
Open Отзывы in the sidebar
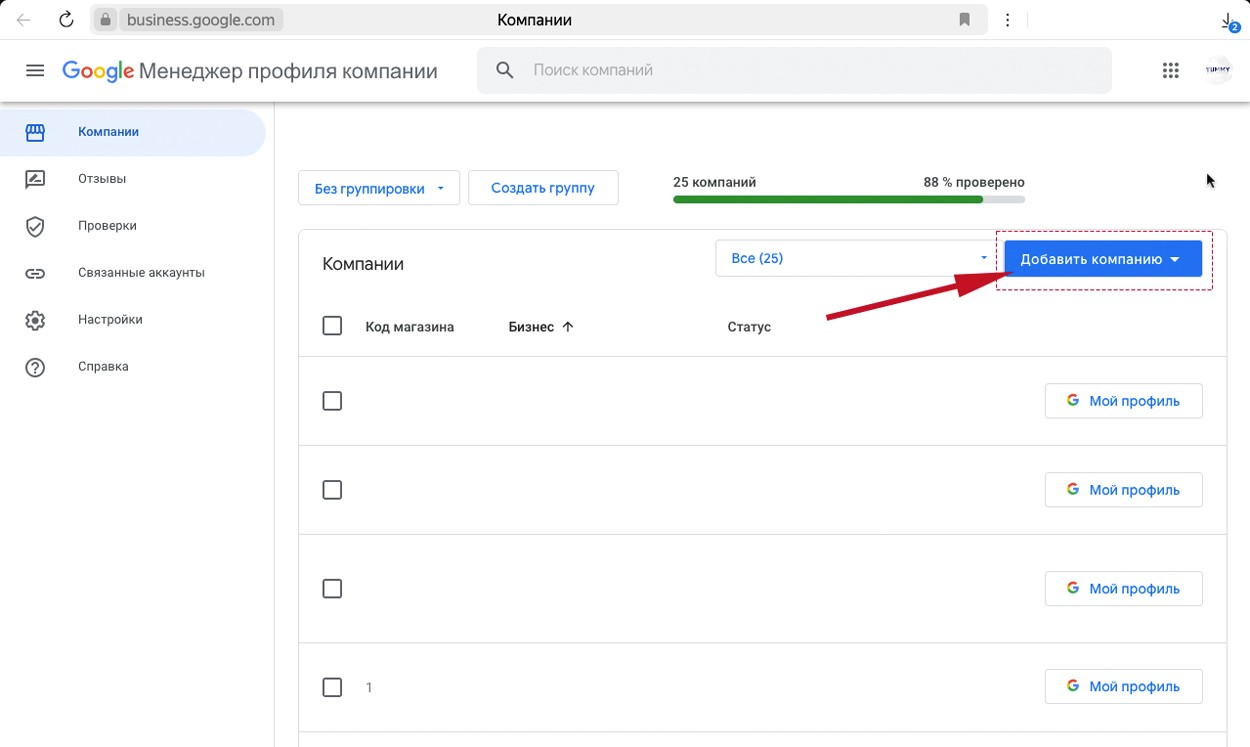132,179
